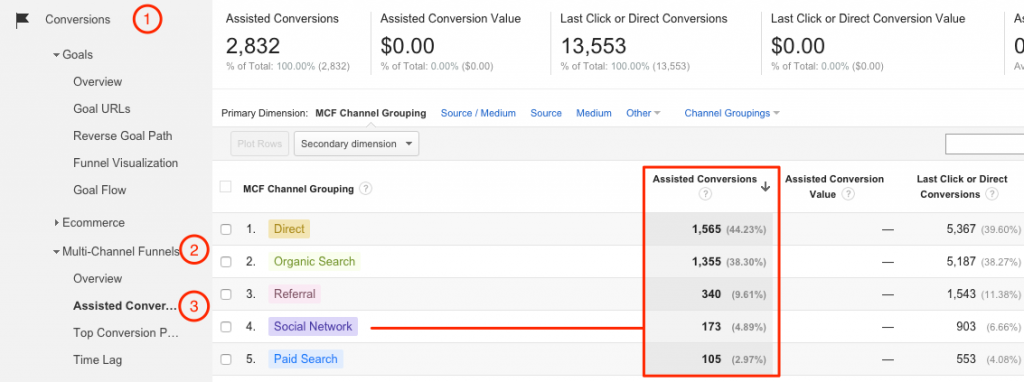This screenshot has width=1024, height=382.
Task: Click the 553 last click conversions cell
Action: pos(965,359)
